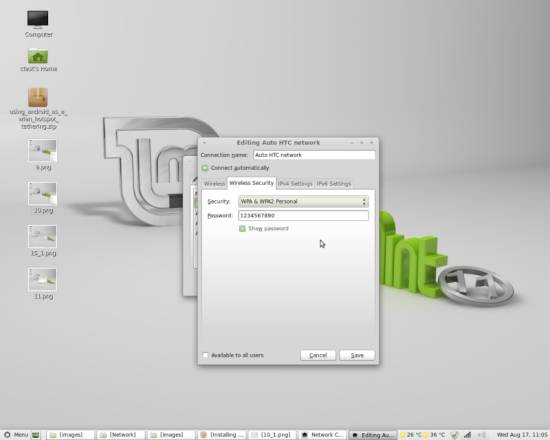Click the Connection name text field
The image size is (550, 440).
pos(314,155)
